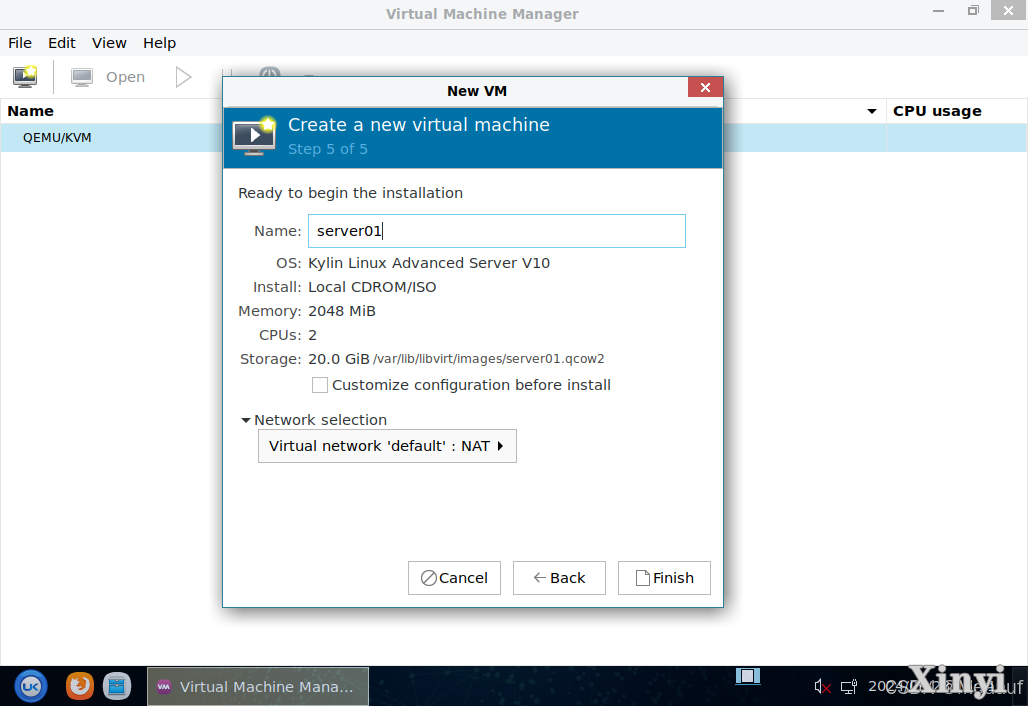Click the storage path /var/lib/libvirt/images/server01.qcow2
This screenshot has height=706, width=1028.
tap(488, 359)
